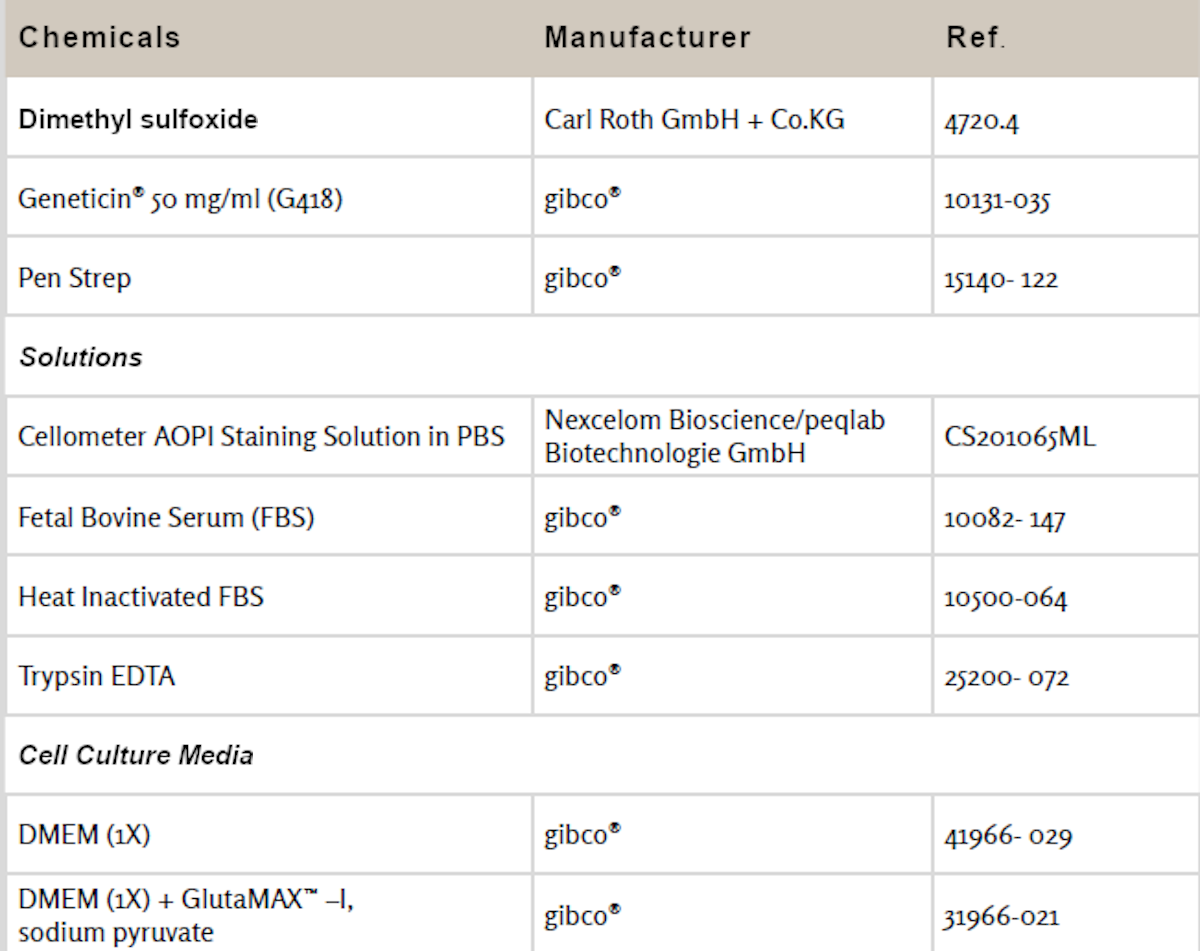Click the Manufacturer column header
Screen dimensions: 1200x951
click(x=647, y=38)
